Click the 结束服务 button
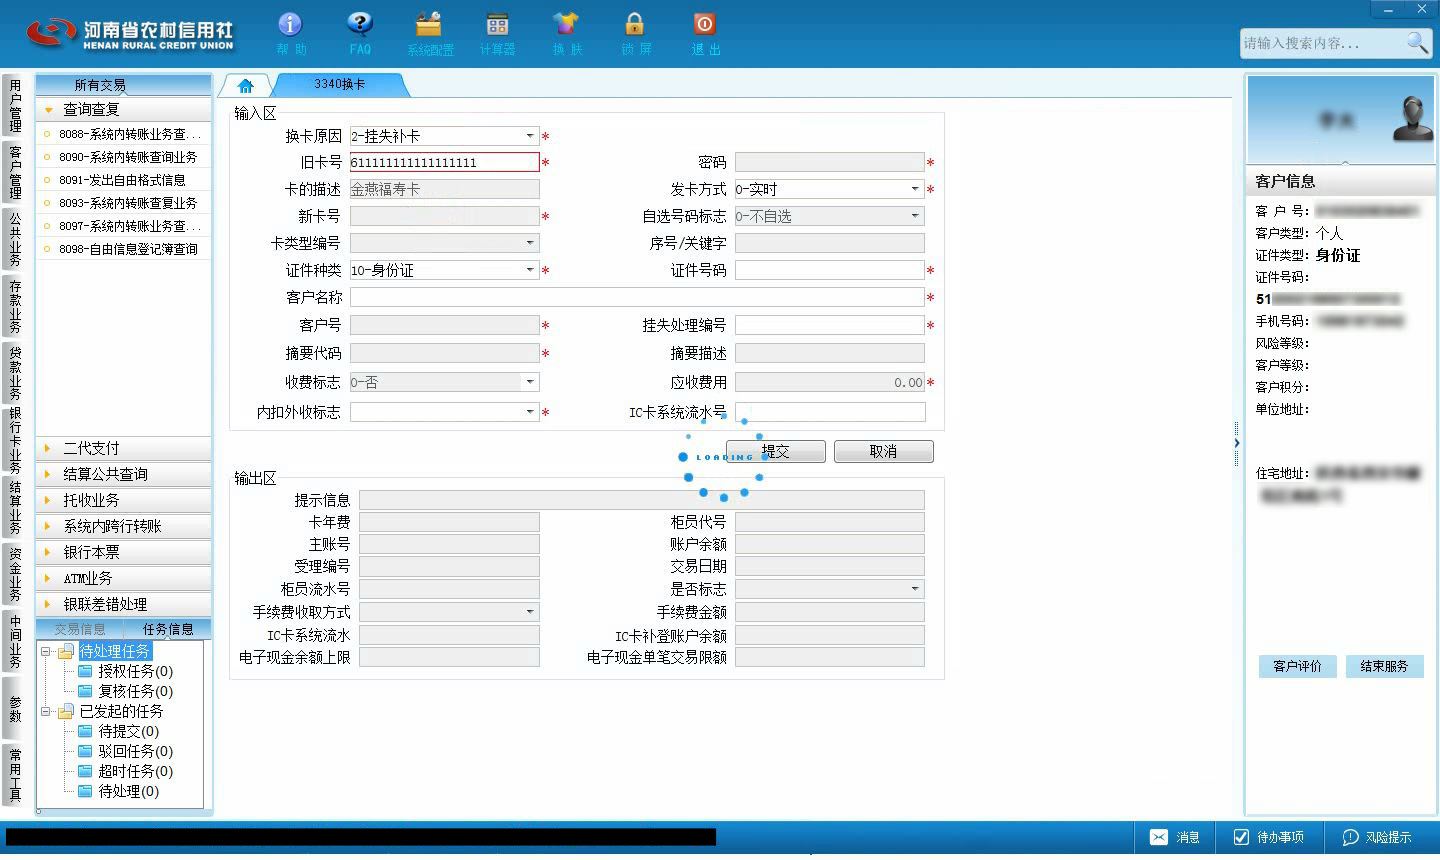The height and width of the screenshot is (860, 1440). [x=1384, y=666]
